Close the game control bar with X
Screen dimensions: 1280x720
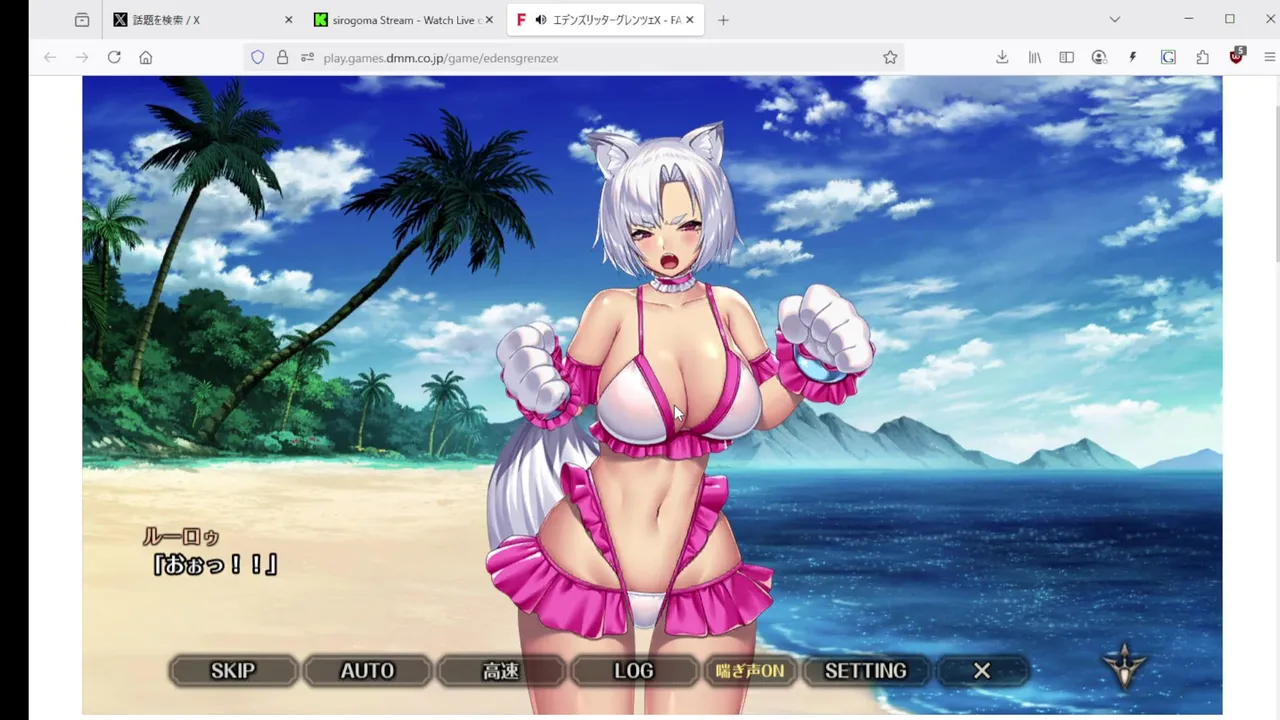pos(982,671)
